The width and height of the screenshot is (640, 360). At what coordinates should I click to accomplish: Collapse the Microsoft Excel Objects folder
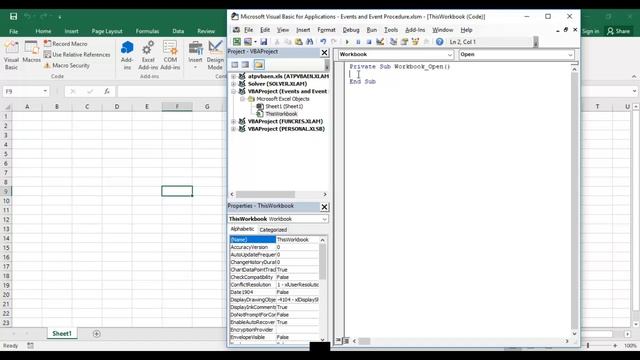pos(242,99)
